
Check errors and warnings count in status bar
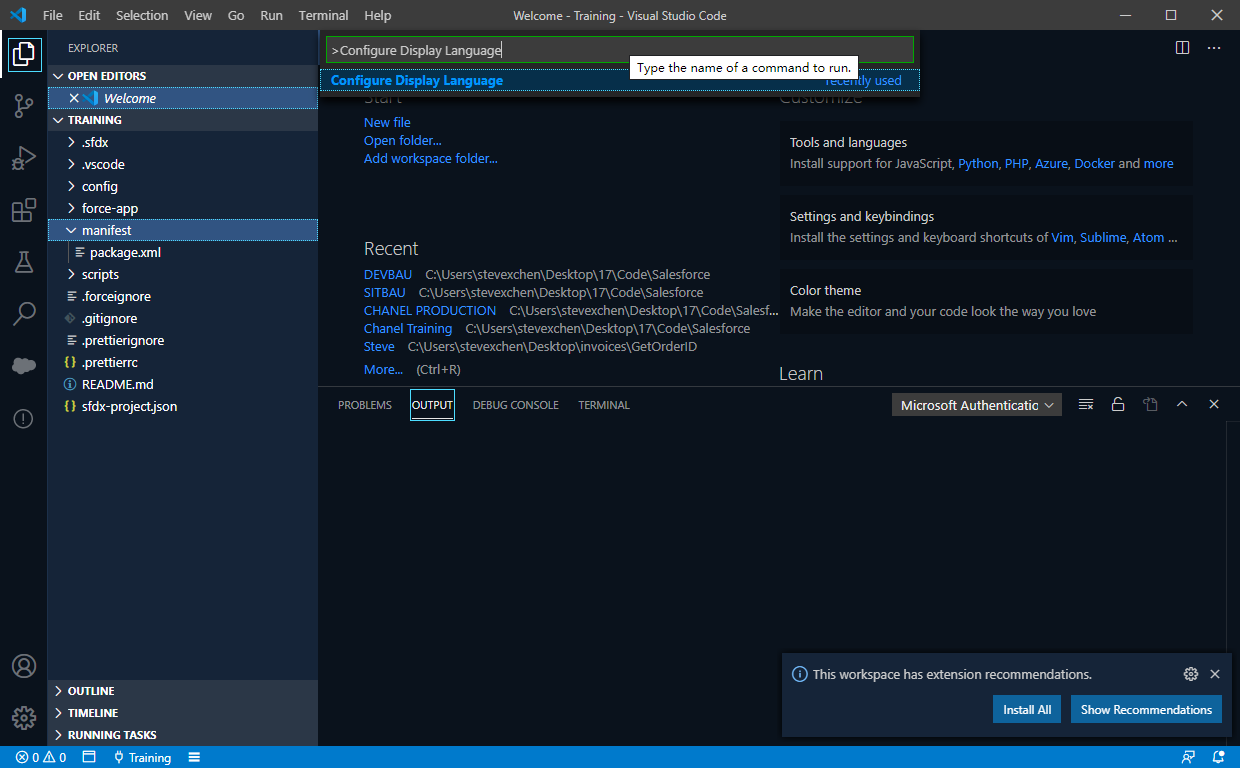[x=35, y=757]
